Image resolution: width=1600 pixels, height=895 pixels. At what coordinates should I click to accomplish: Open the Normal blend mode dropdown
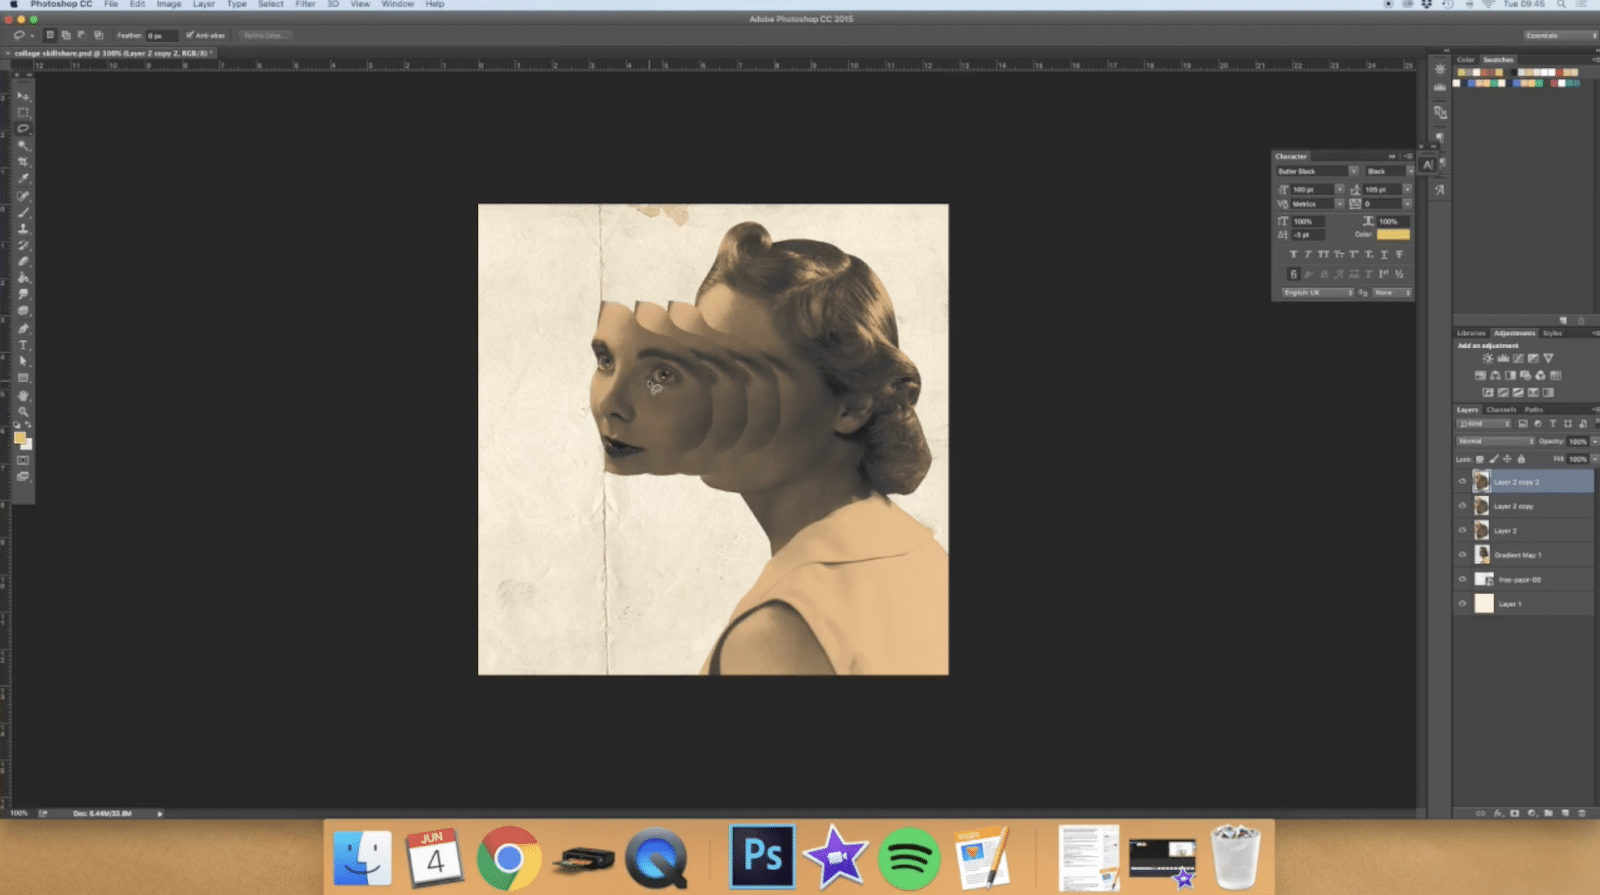pos(1495,441)
